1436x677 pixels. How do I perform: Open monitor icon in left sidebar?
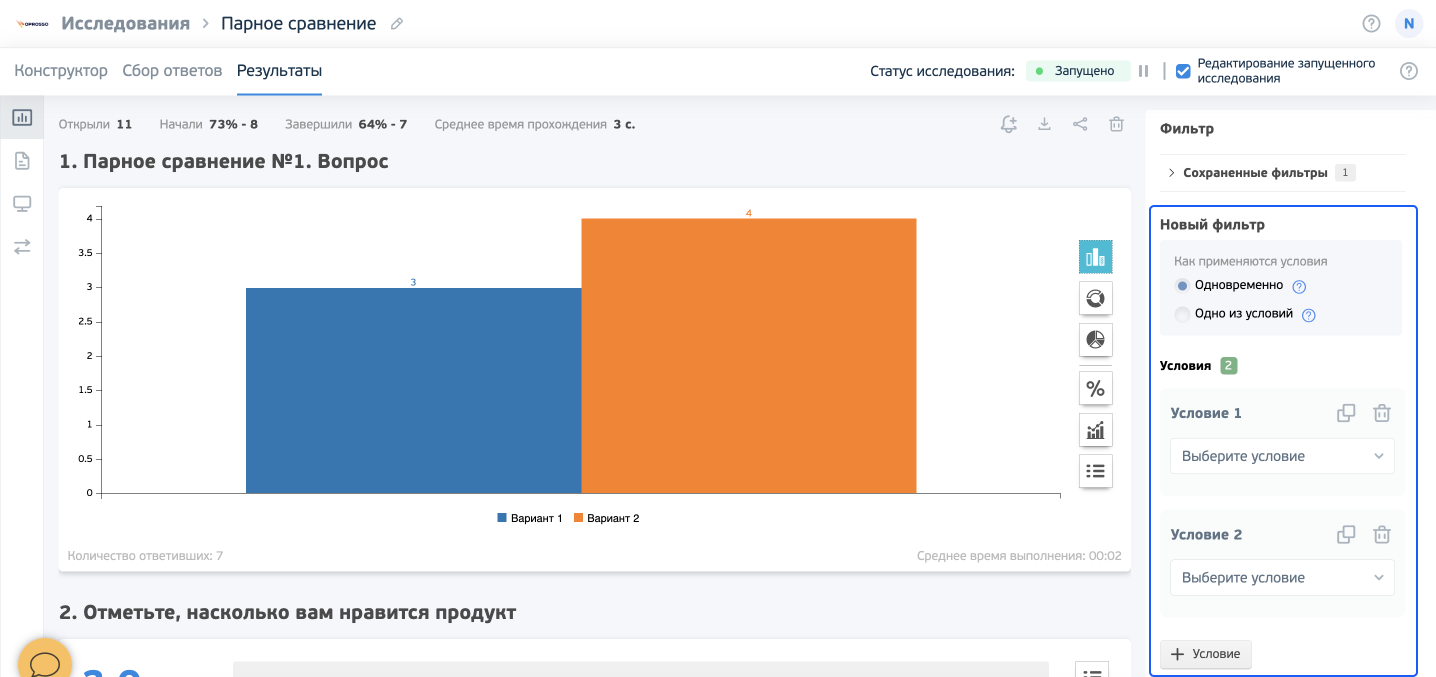[22, 204]
